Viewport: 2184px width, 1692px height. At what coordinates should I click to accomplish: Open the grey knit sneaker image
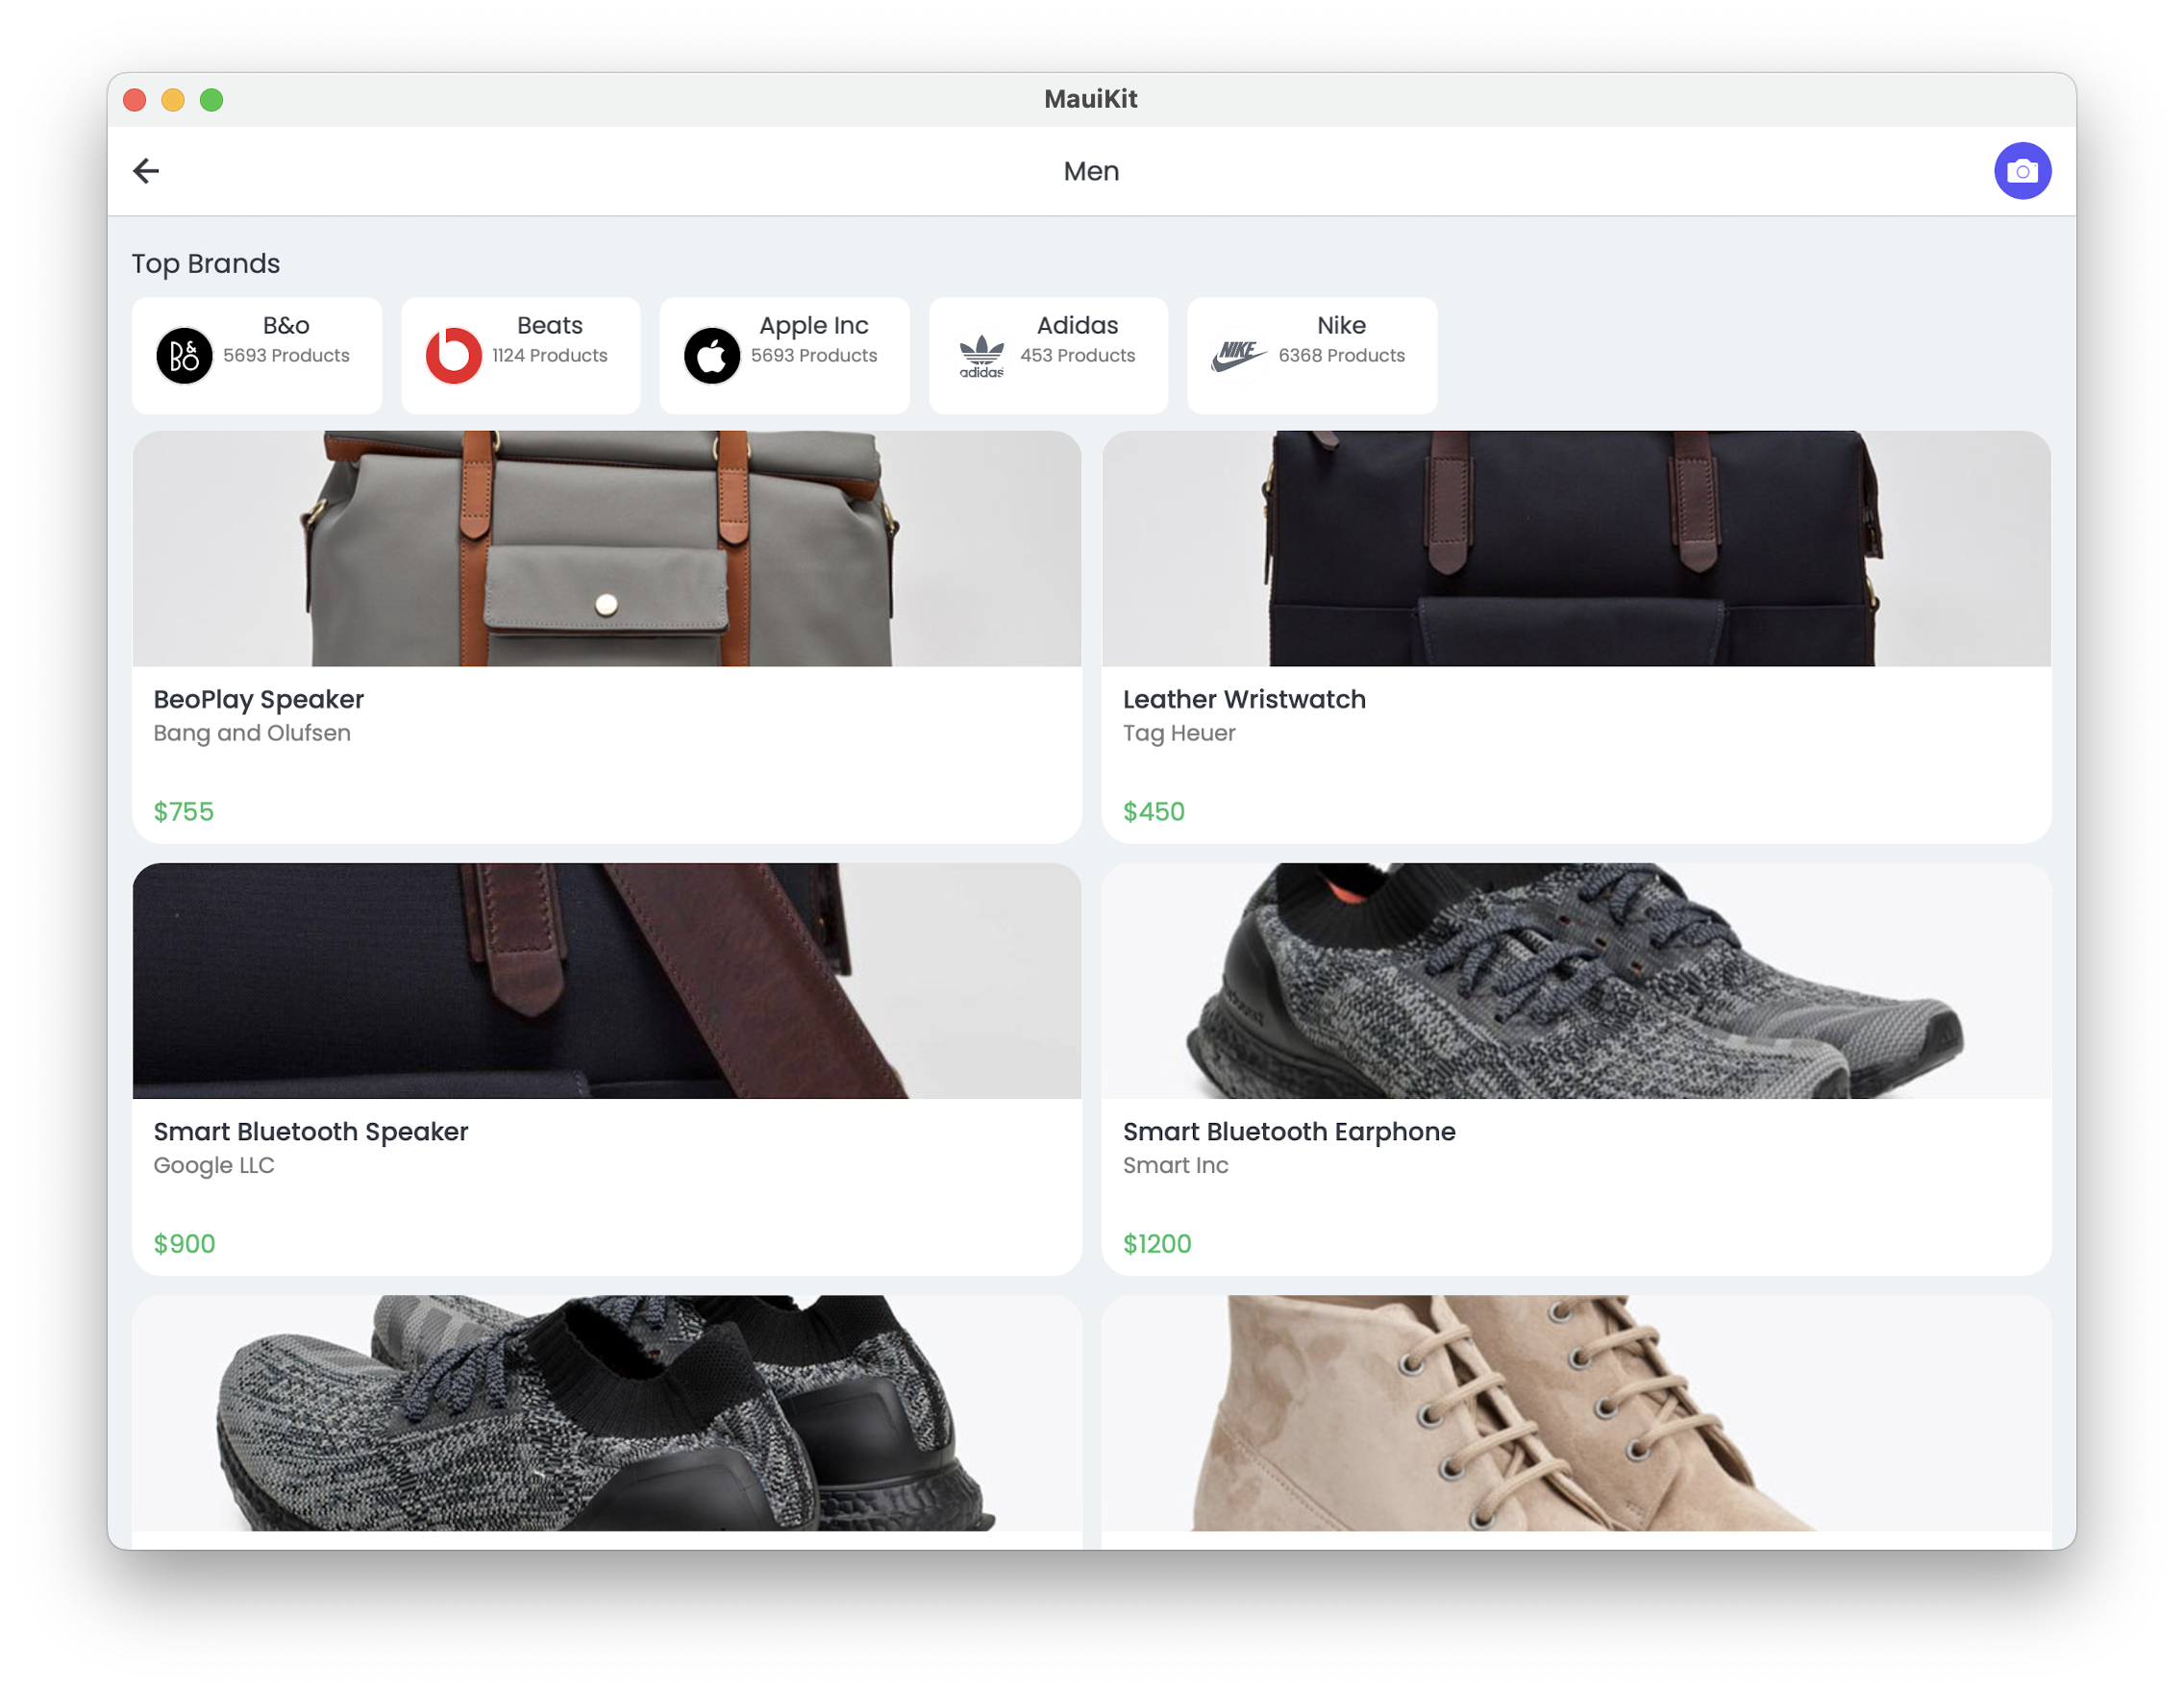[x=1575, y=981]
